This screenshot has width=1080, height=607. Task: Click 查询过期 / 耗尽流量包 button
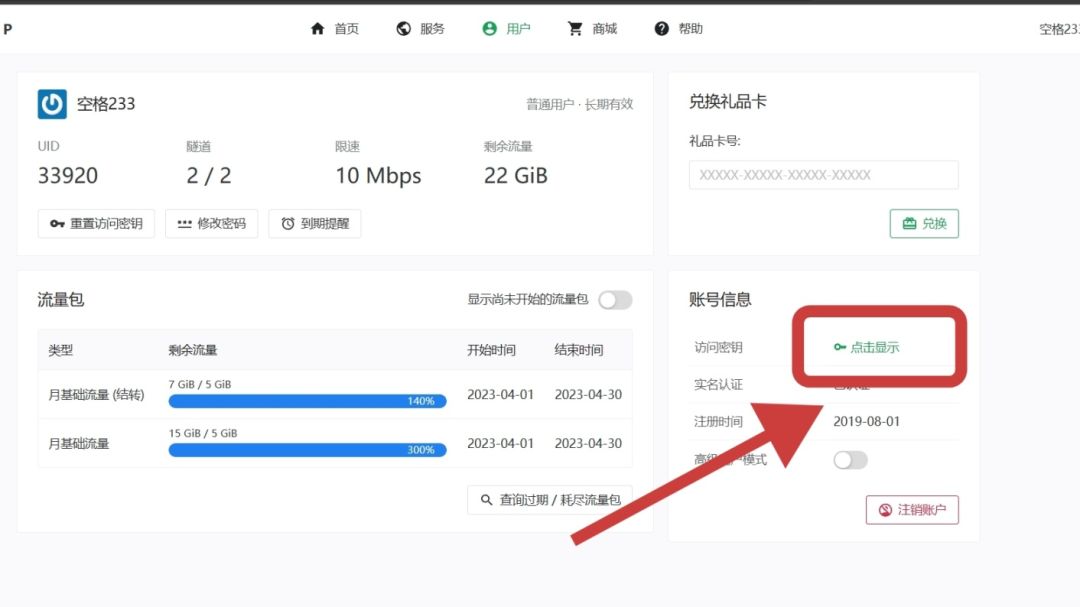pos(550,500)
